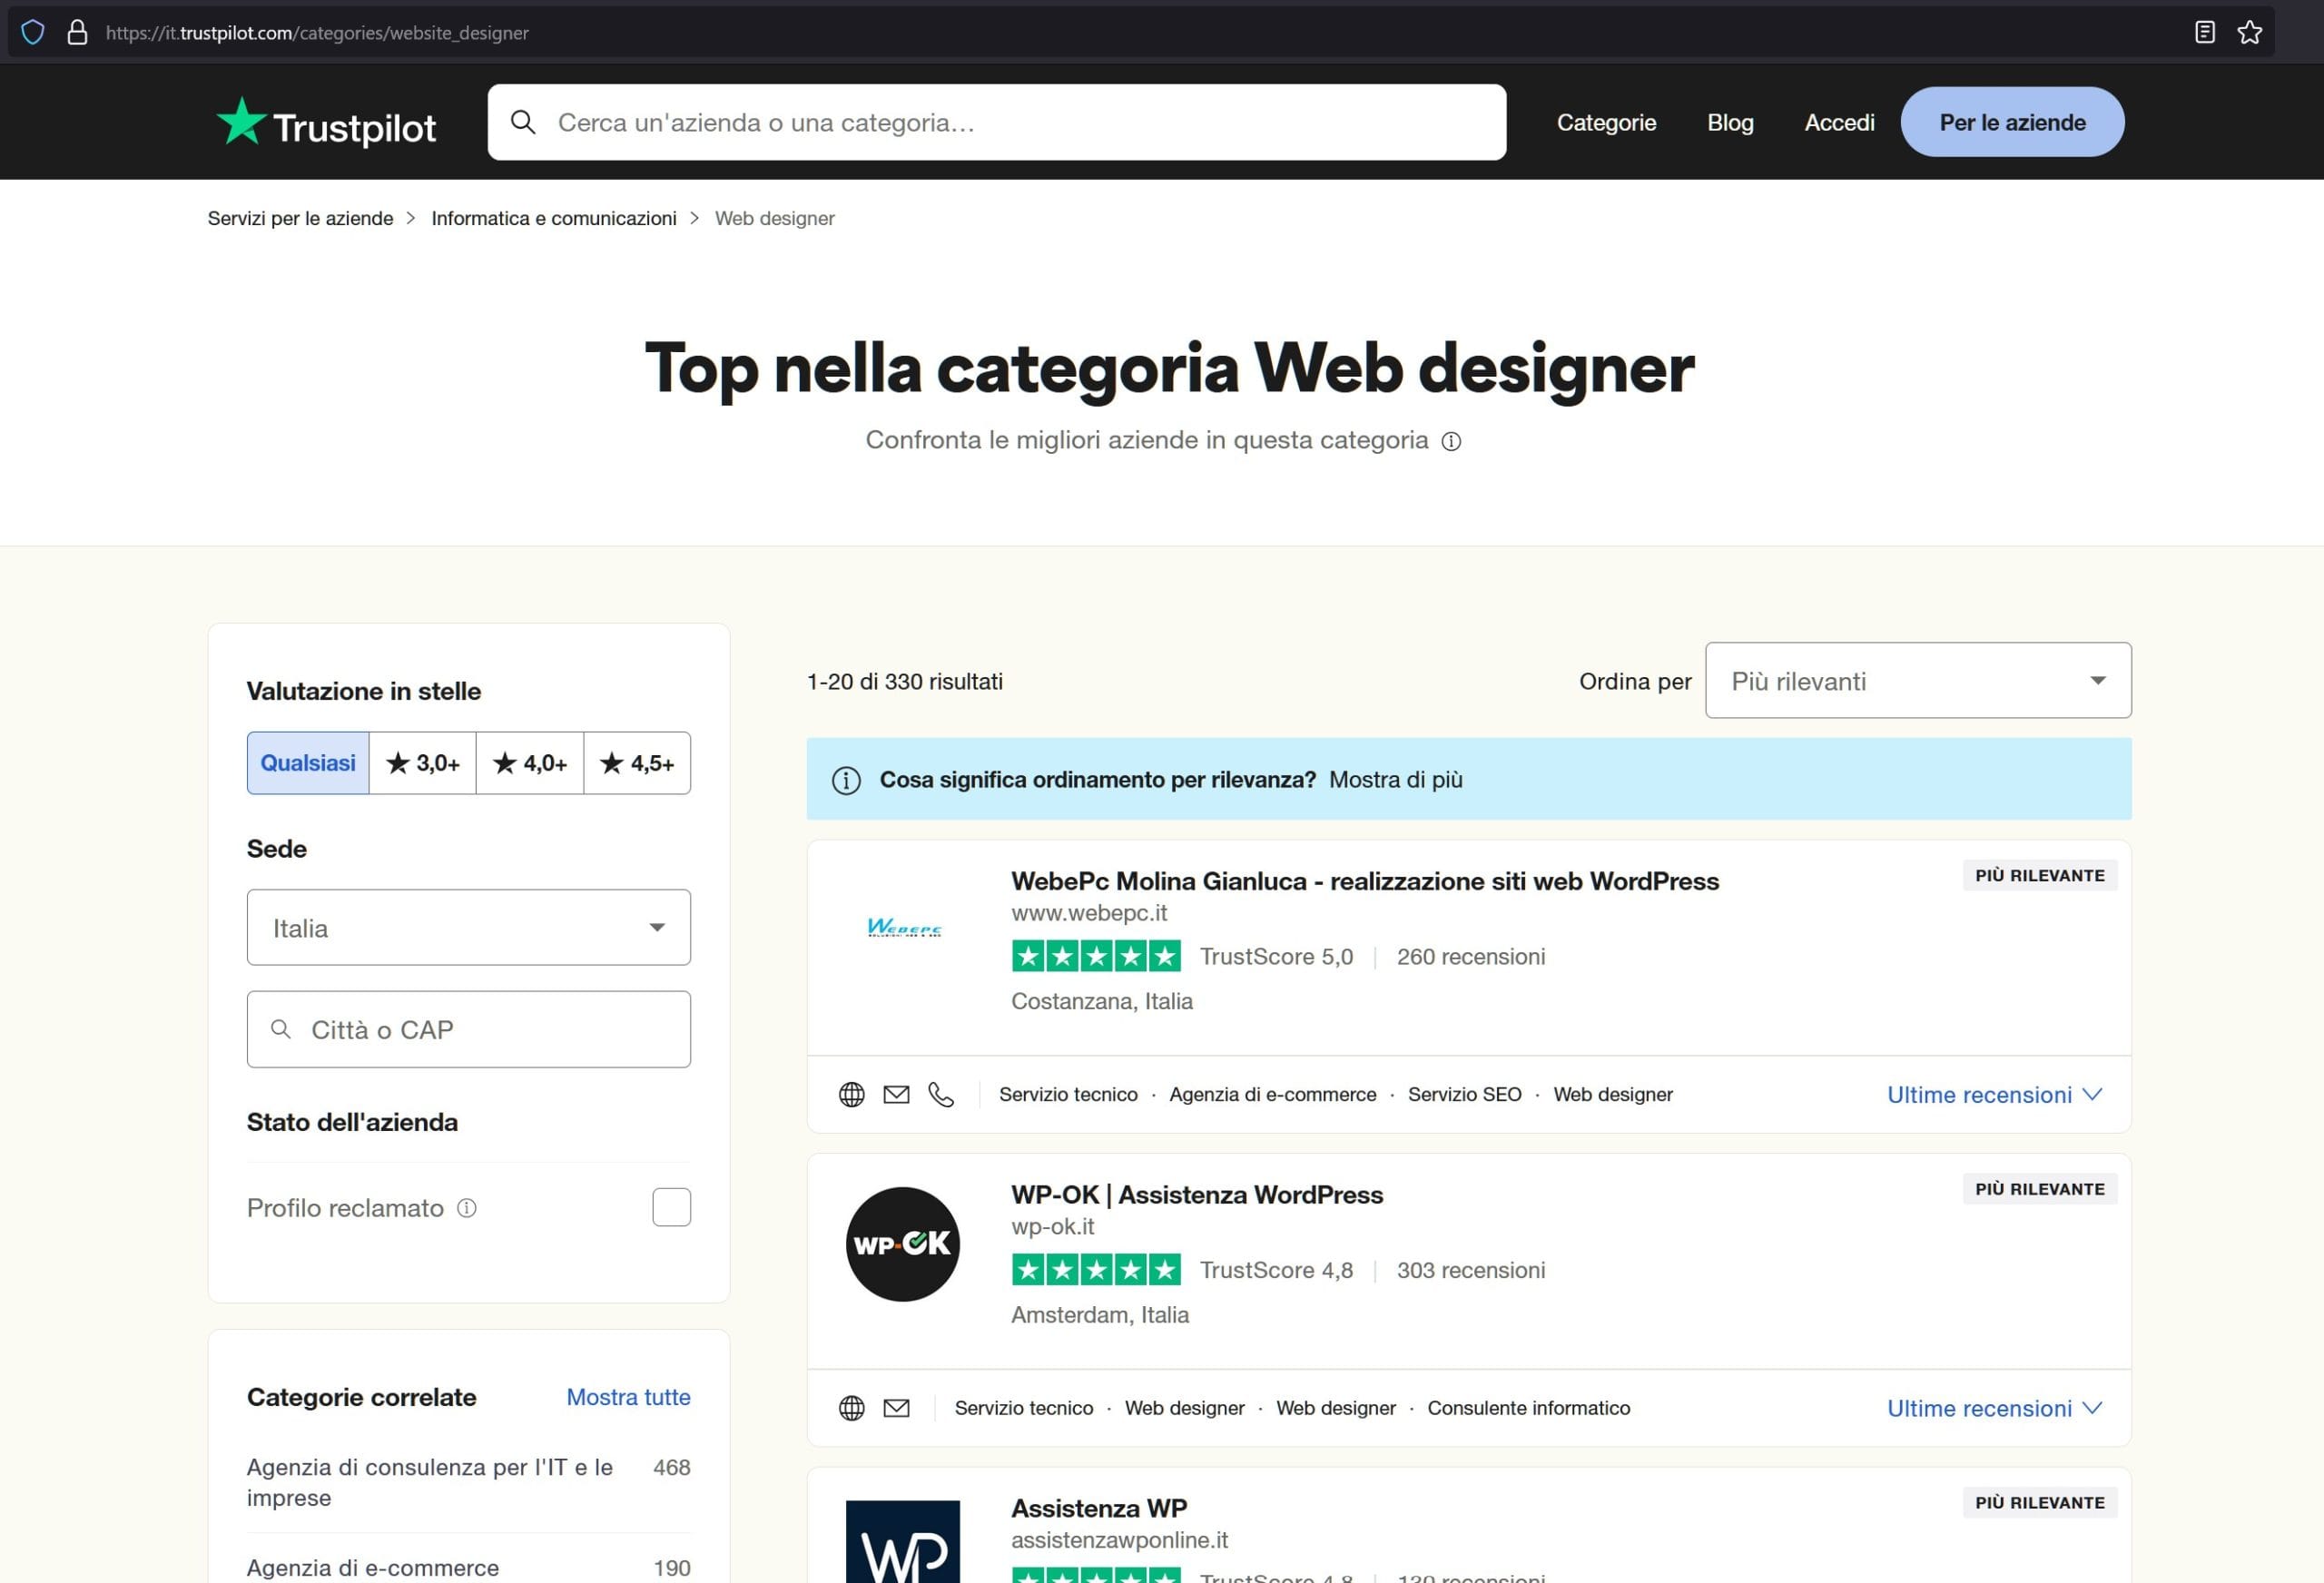Click info icon beside category subtitle
The image size is (2324, 1583).
(1451, 441)
